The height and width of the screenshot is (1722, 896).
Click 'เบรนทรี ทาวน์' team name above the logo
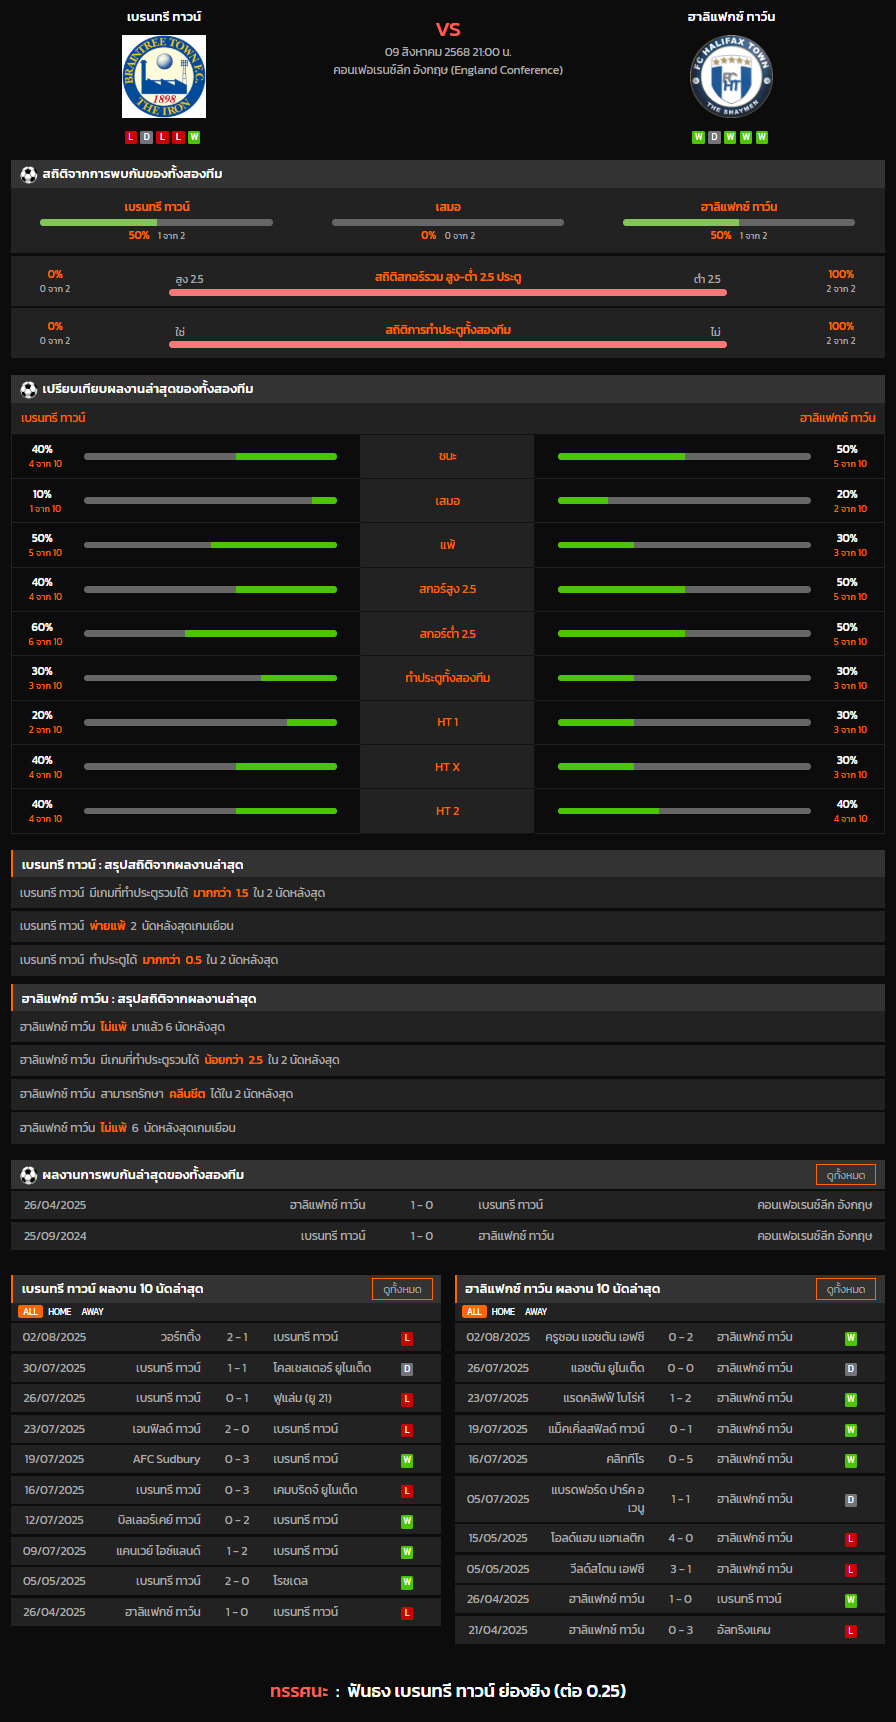pos(164,17)
